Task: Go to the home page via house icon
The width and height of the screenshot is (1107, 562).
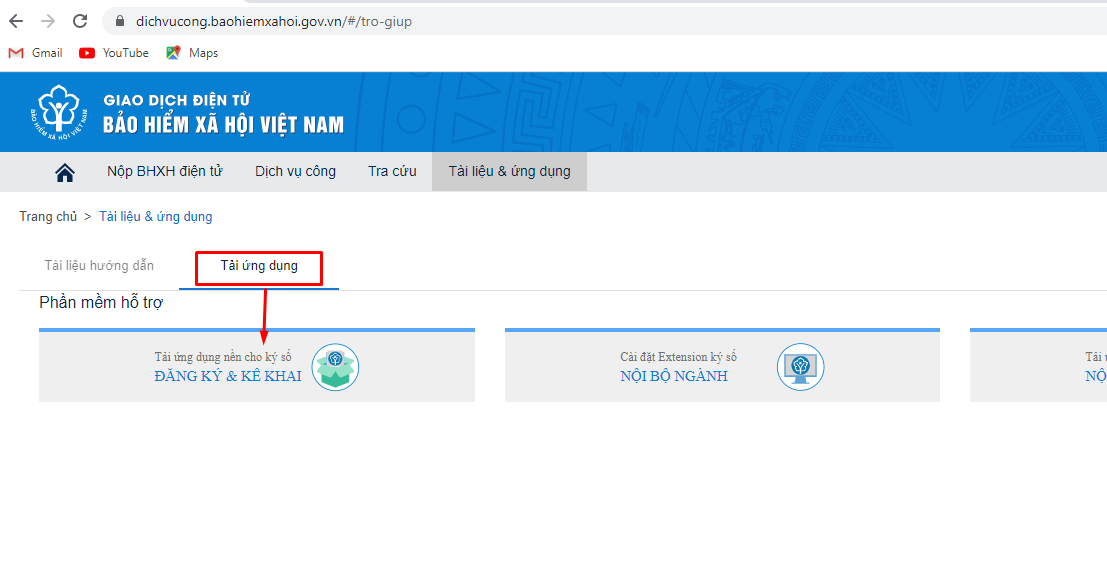Action: tap(65, 172)
